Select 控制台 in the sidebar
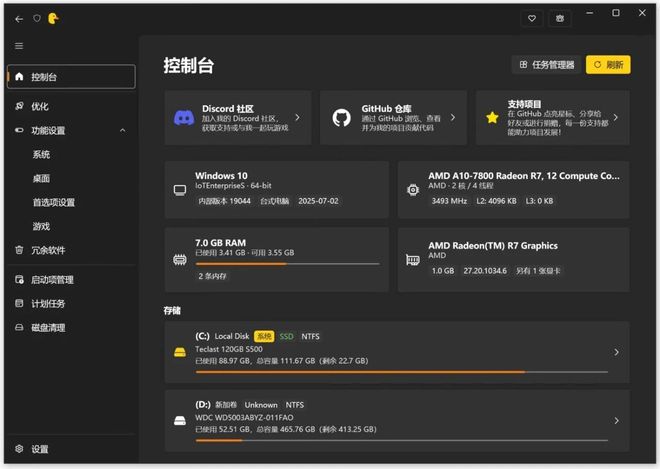Screen dimensions: 660x469 point(72,77)
